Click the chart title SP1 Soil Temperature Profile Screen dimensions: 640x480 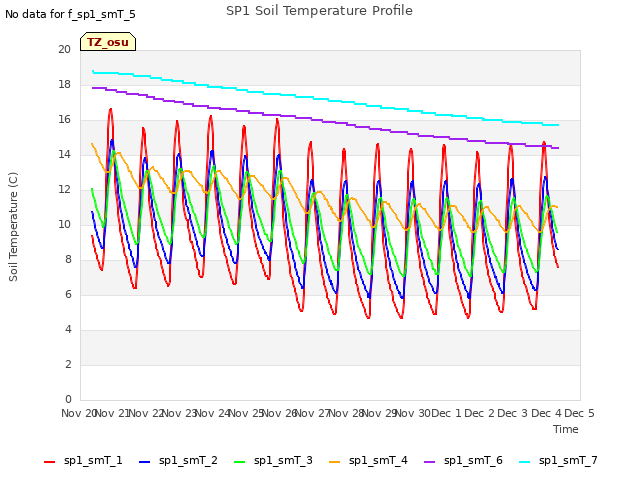click(319, 11)
